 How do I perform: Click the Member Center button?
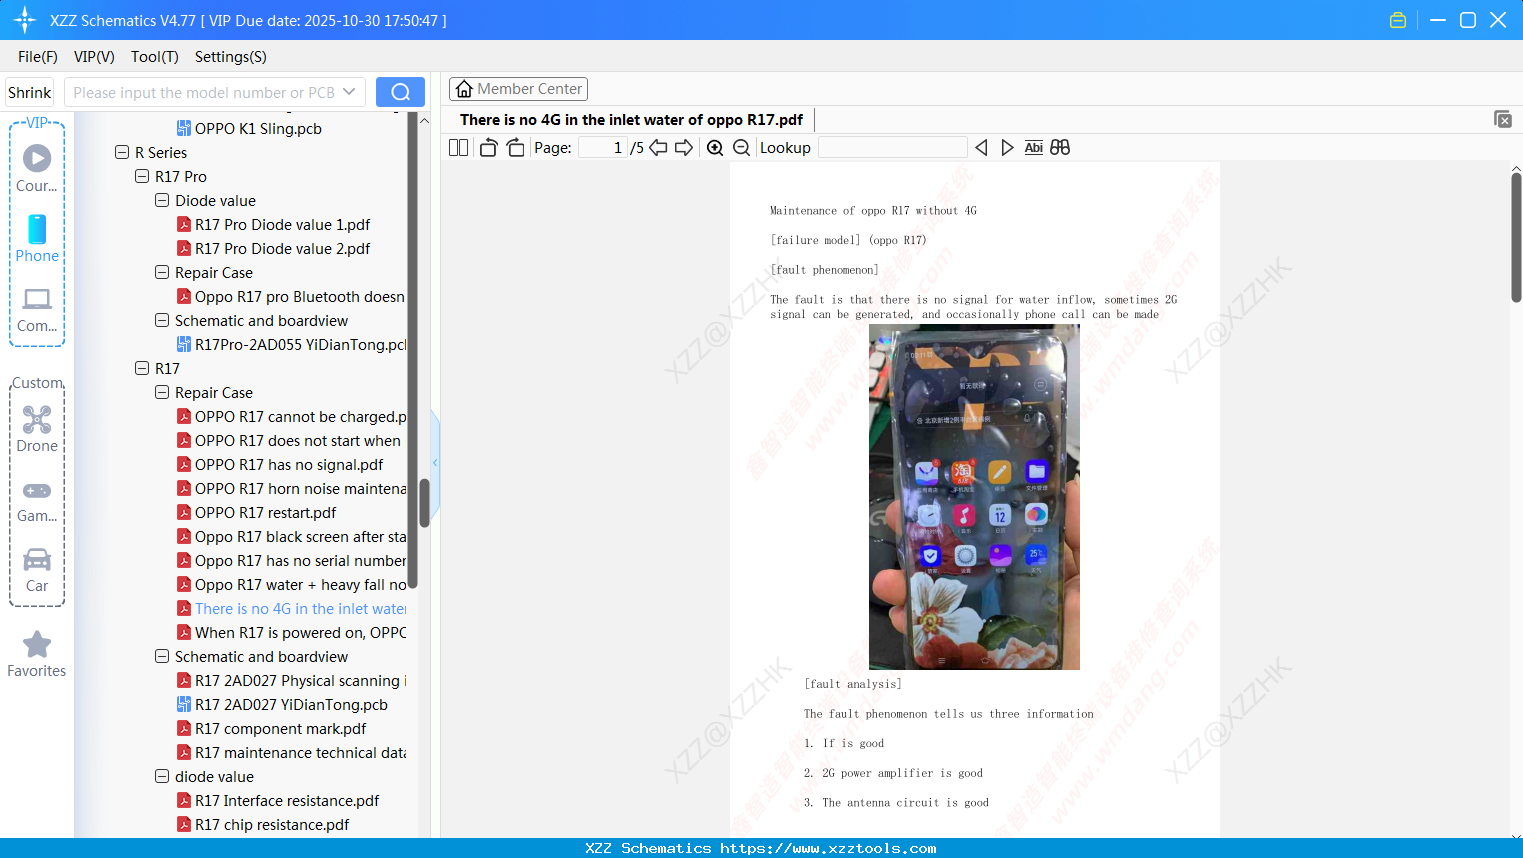518,88
